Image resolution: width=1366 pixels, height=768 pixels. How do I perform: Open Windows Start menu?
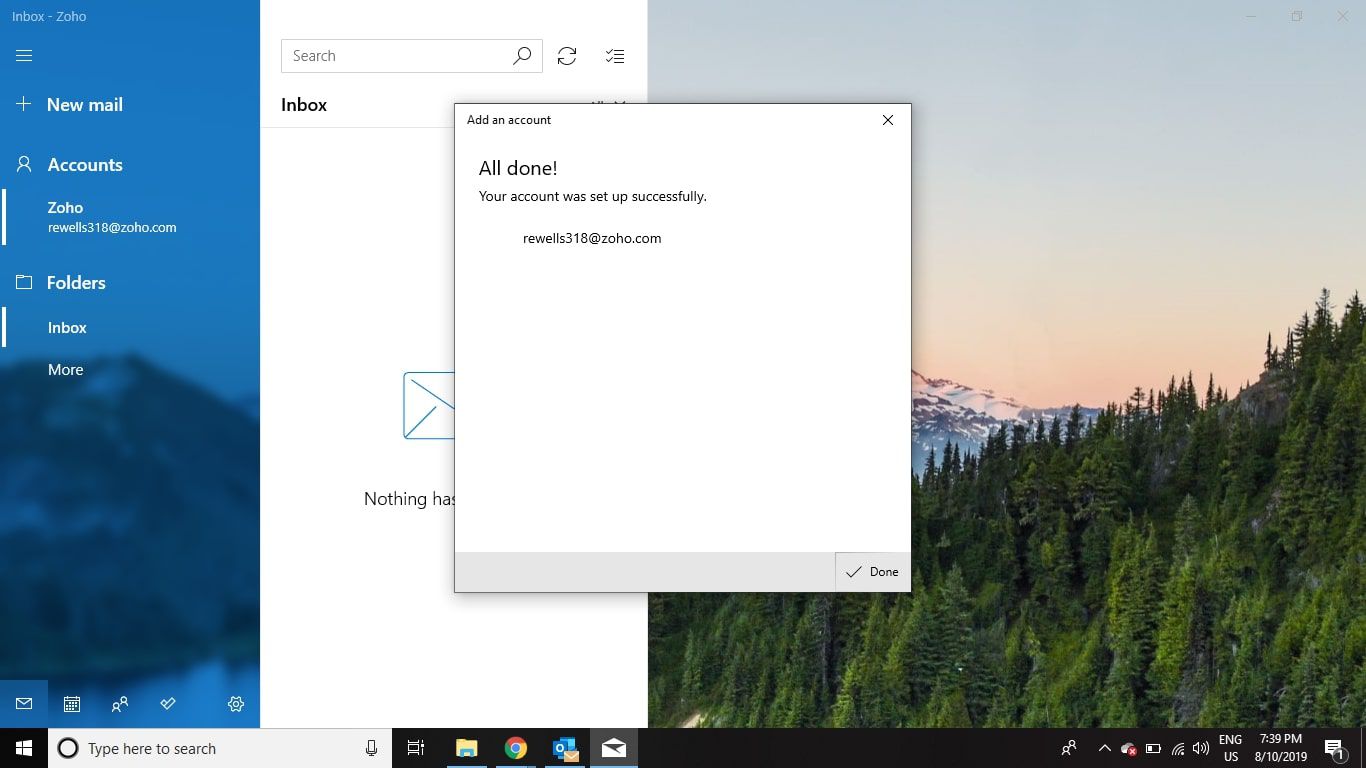[24, 748]
